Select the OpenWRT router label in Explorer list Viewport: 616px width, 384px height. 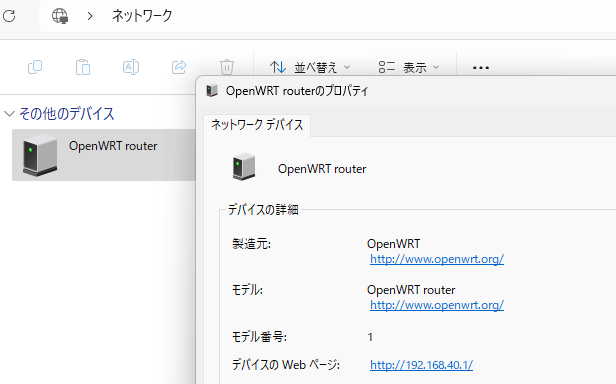coord(113,146)
